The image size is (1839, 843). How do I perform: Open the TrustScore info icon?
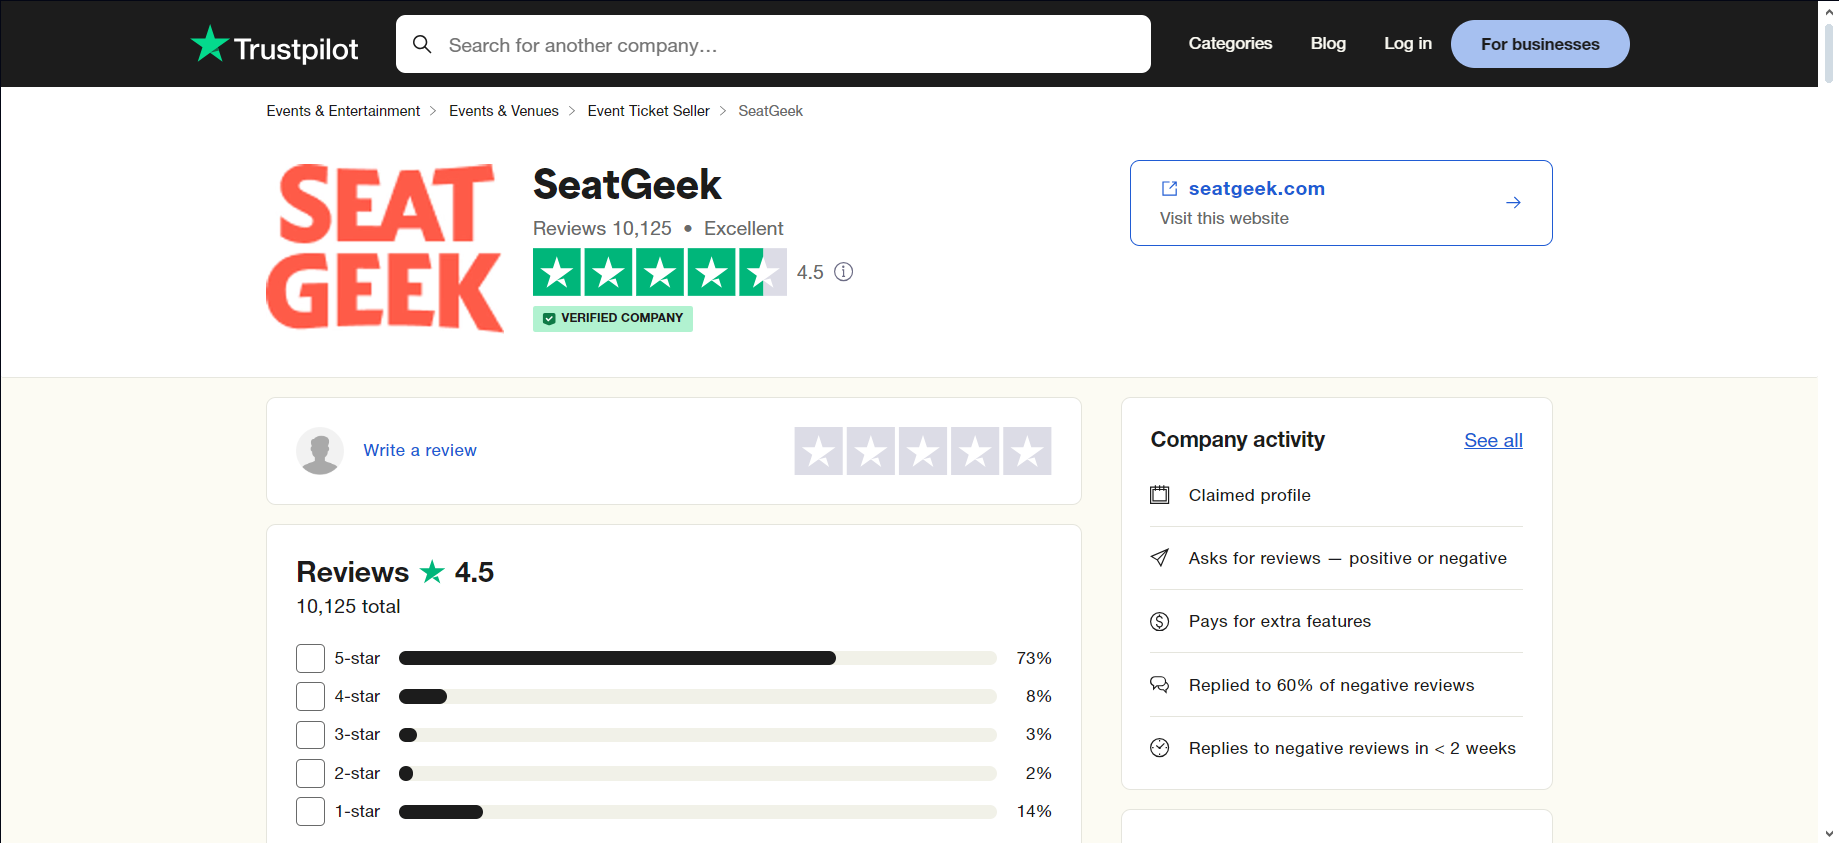[x=844, y=272]
